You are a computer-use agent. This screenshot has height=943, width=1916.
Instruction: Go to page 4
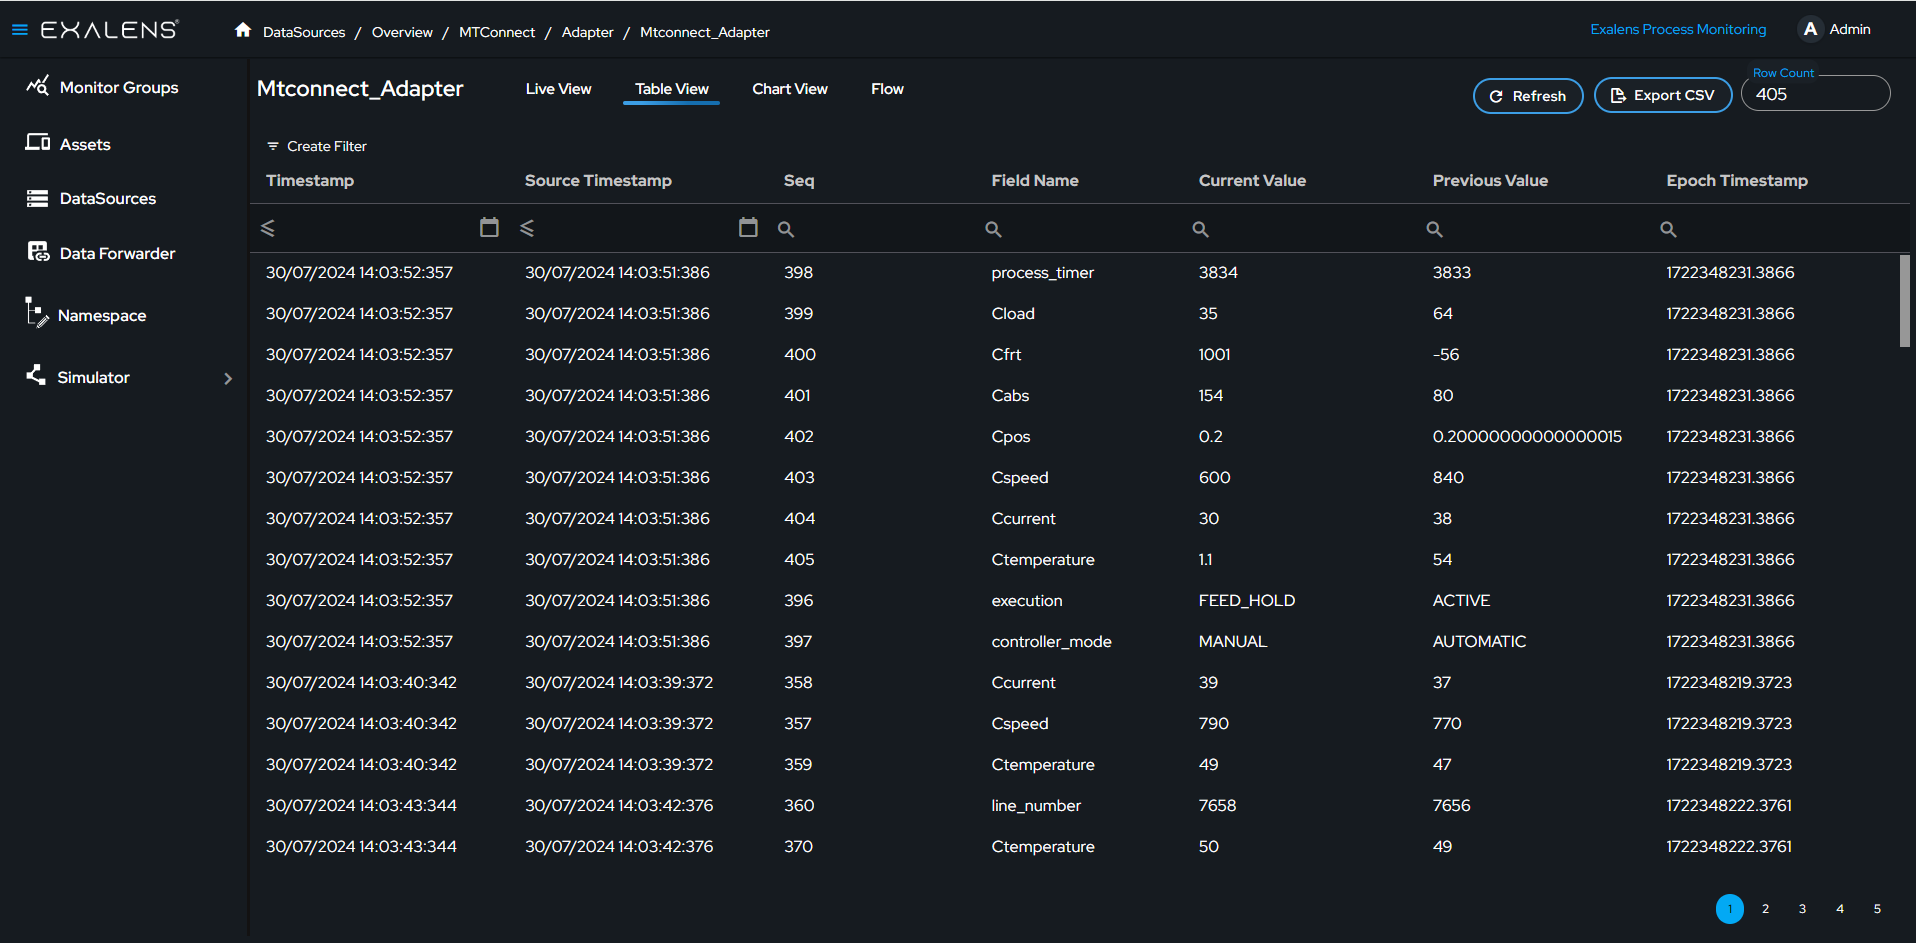pyautogui.click(x=1840, y=909)
